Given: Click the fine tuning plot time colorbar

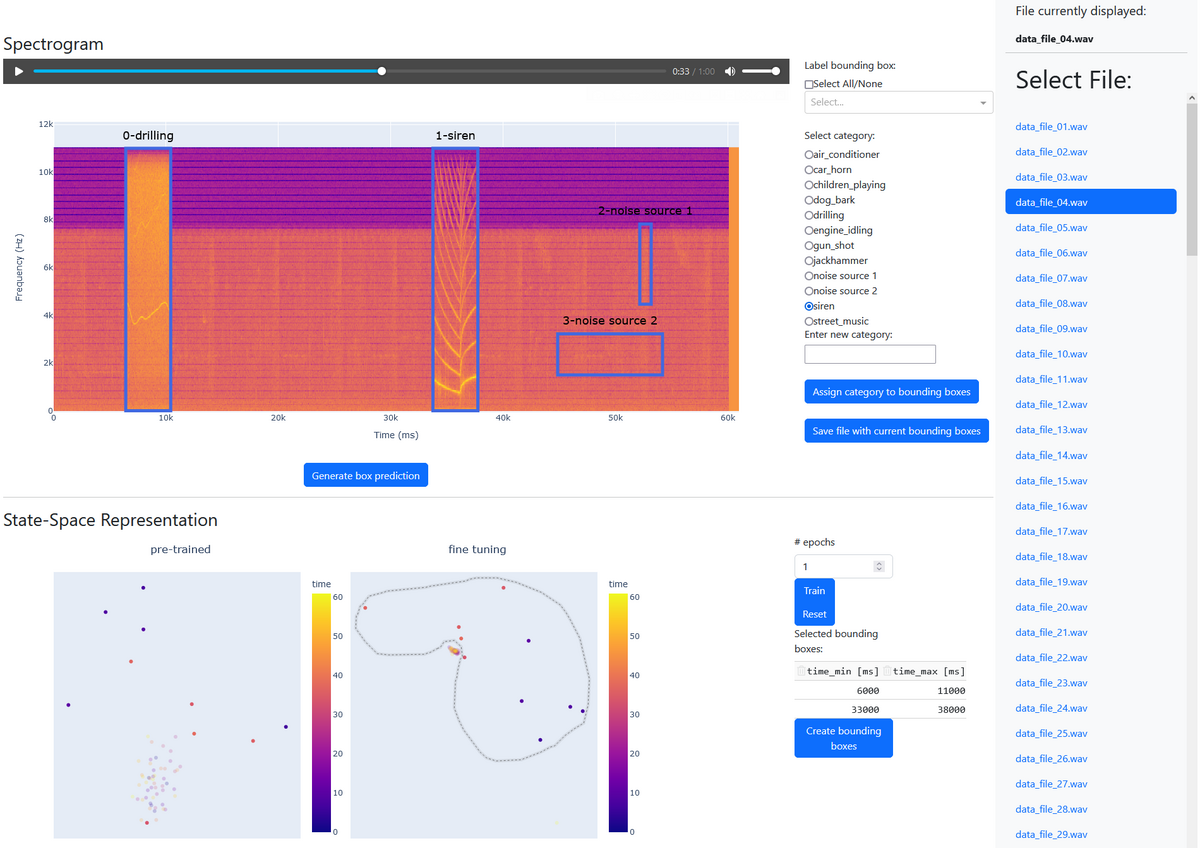Looking at the screenshot, I should click(618, 713).
